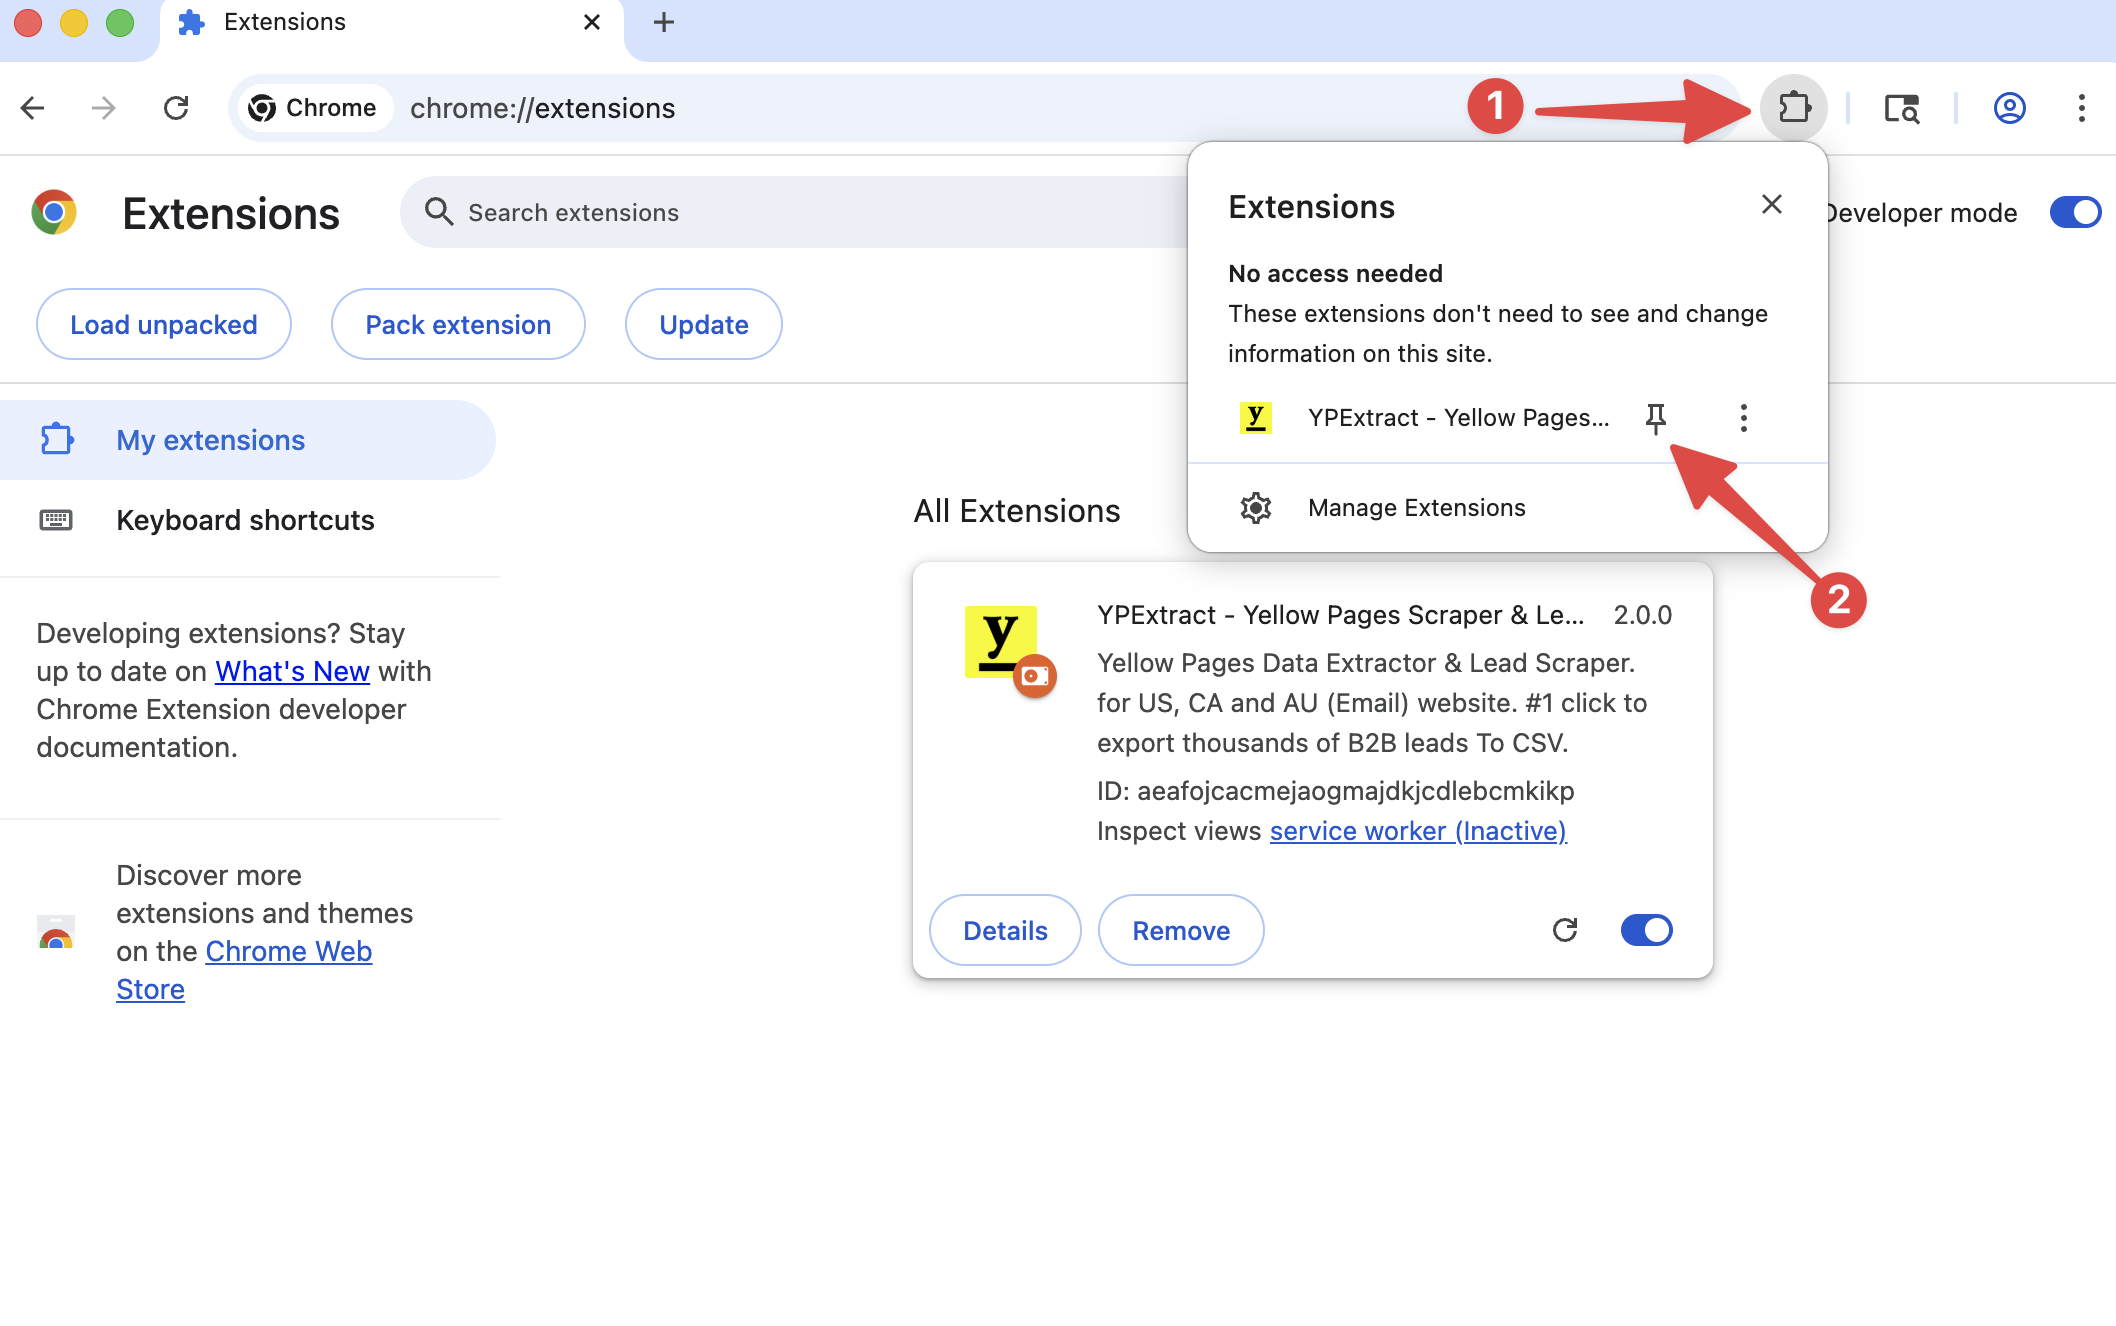The height and width of the screenshot is (1326, 2116).
Task: Click Pack extension button
Action: coord(458,324)
